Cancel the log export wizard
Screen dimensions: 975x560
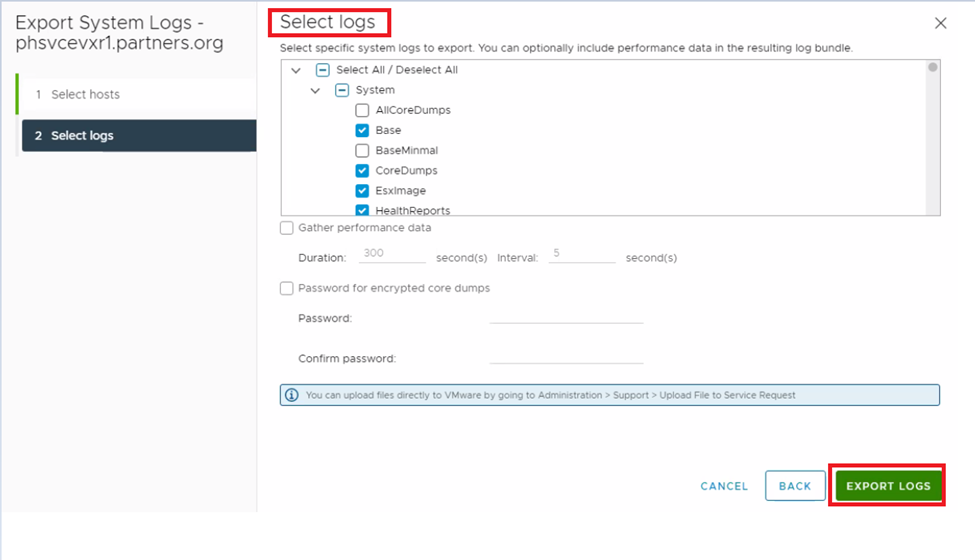(724, 486)
